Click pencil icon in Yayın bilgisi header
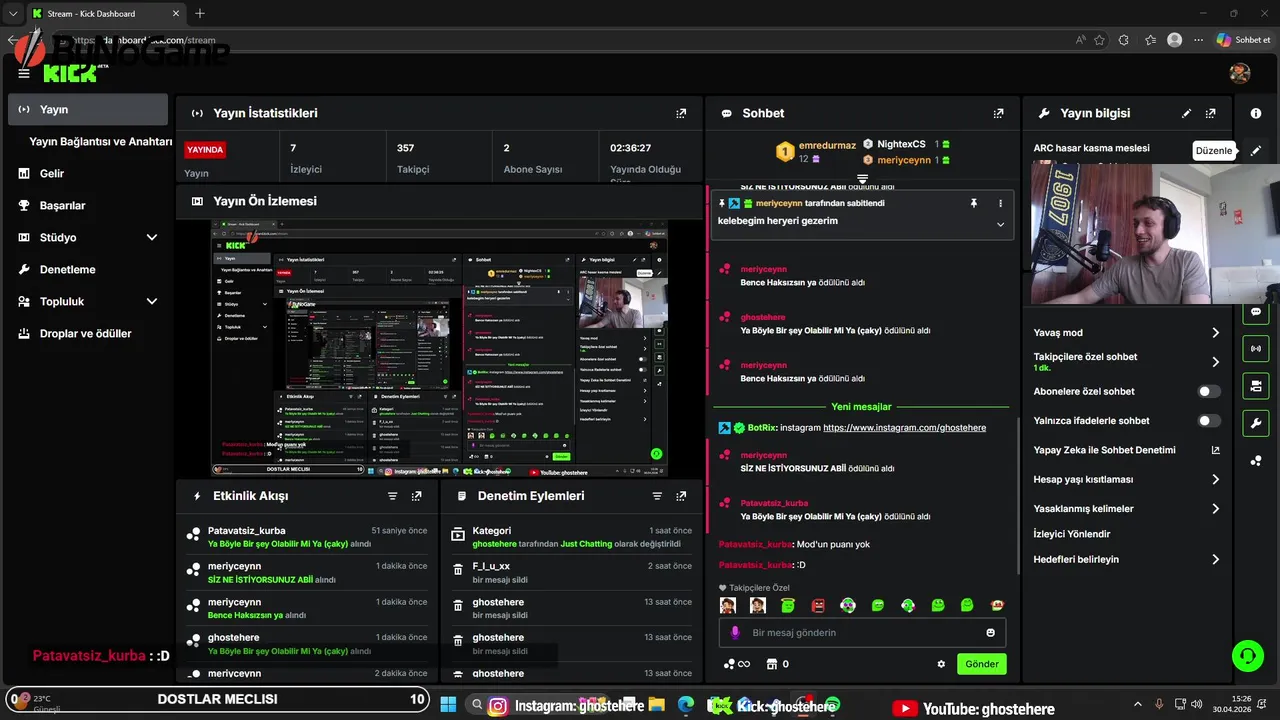The height and width of the screenshot is (720, 1280). (x=1187, y=113)
